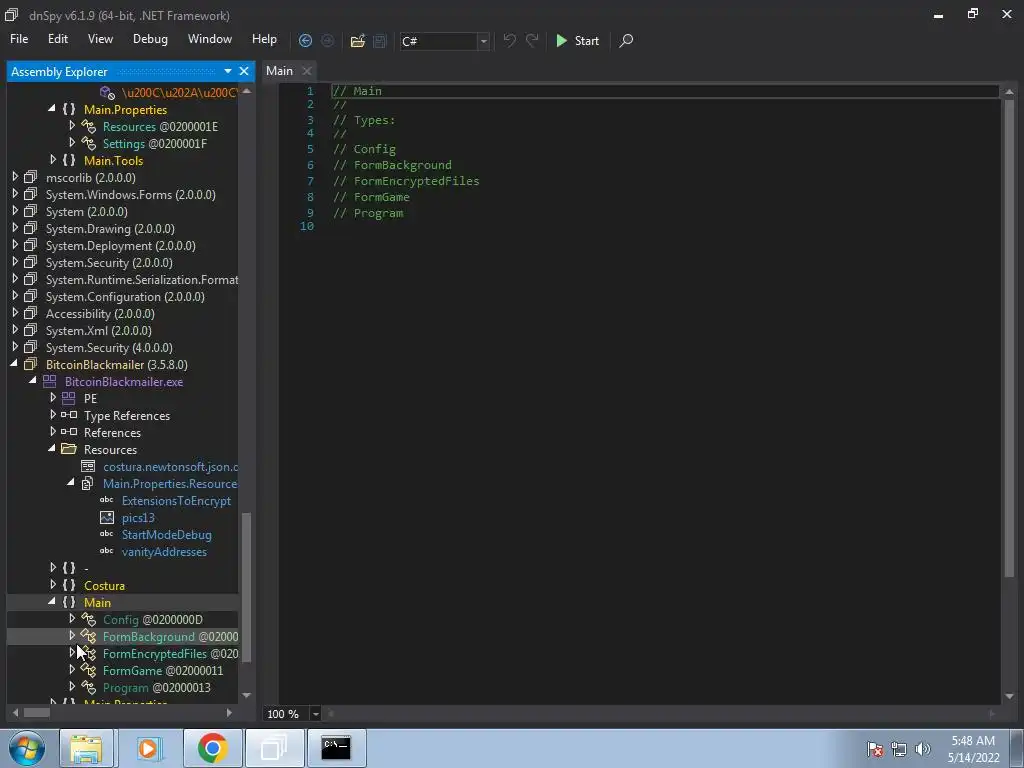Open the Window menu
Screen dimensions: 1024x768
(x=210, y=39)
